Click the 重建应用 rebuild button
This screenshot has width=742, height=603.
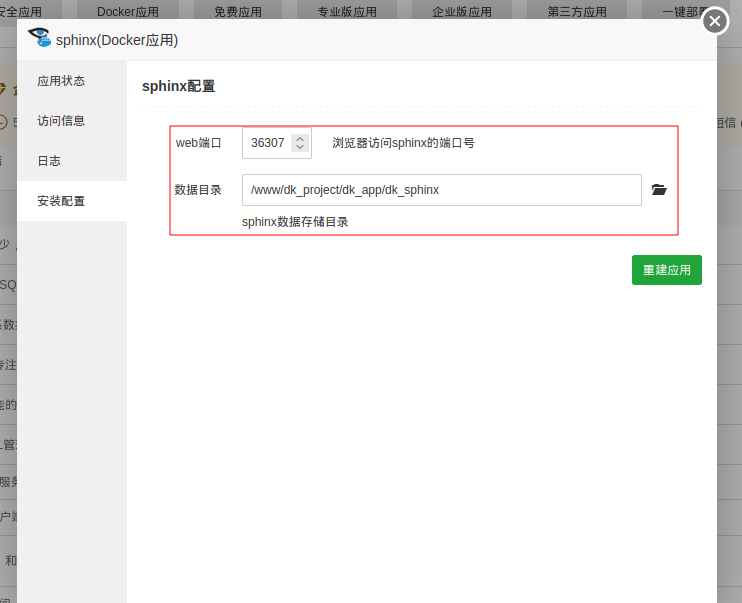(666, 270)
